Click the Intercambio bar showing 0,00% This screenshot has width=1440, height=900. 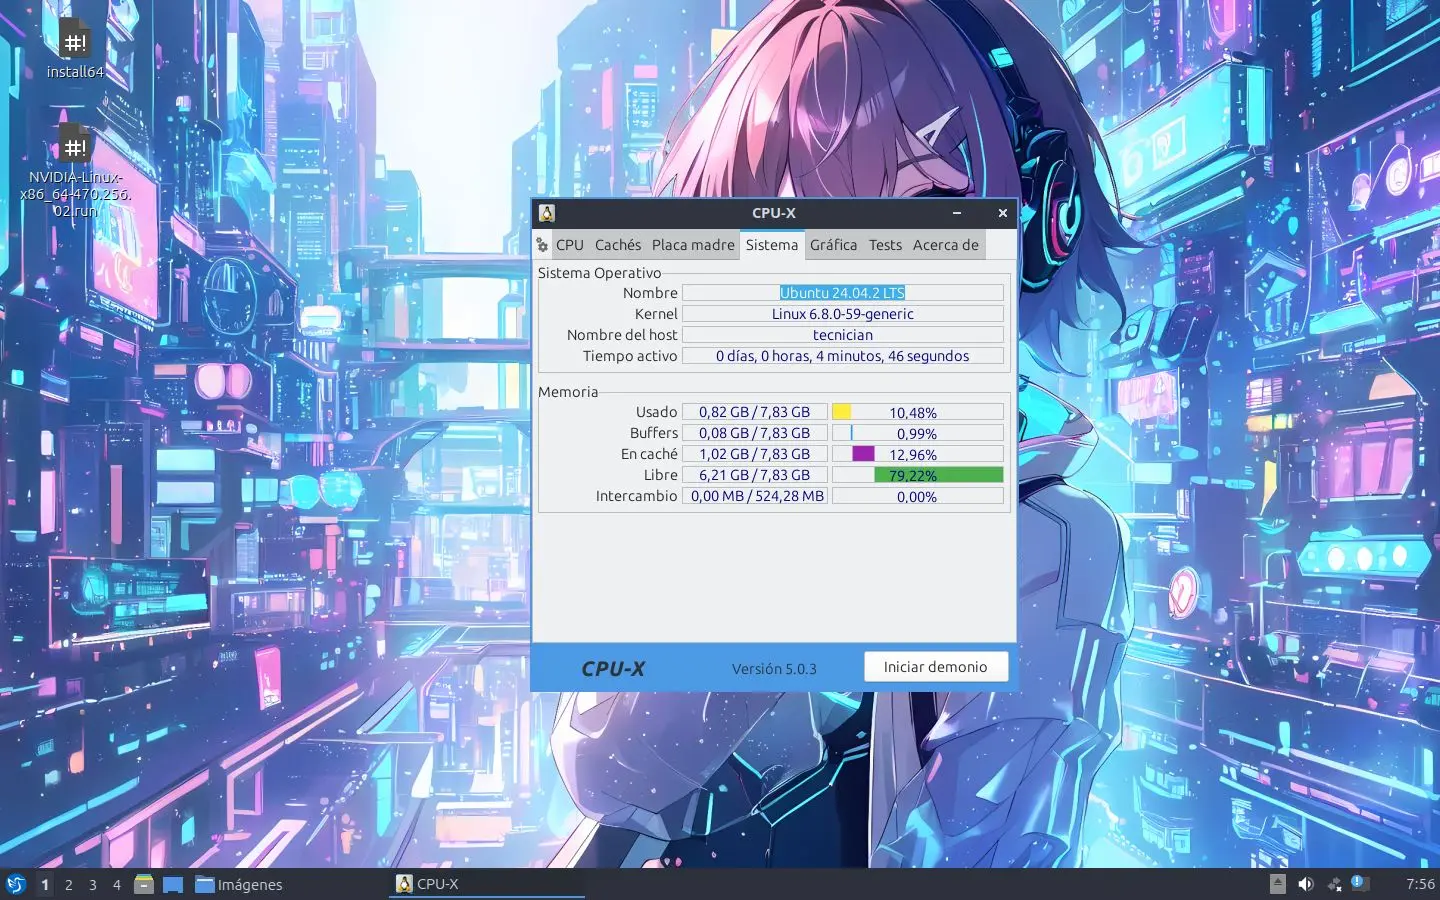tap(918, 496)
